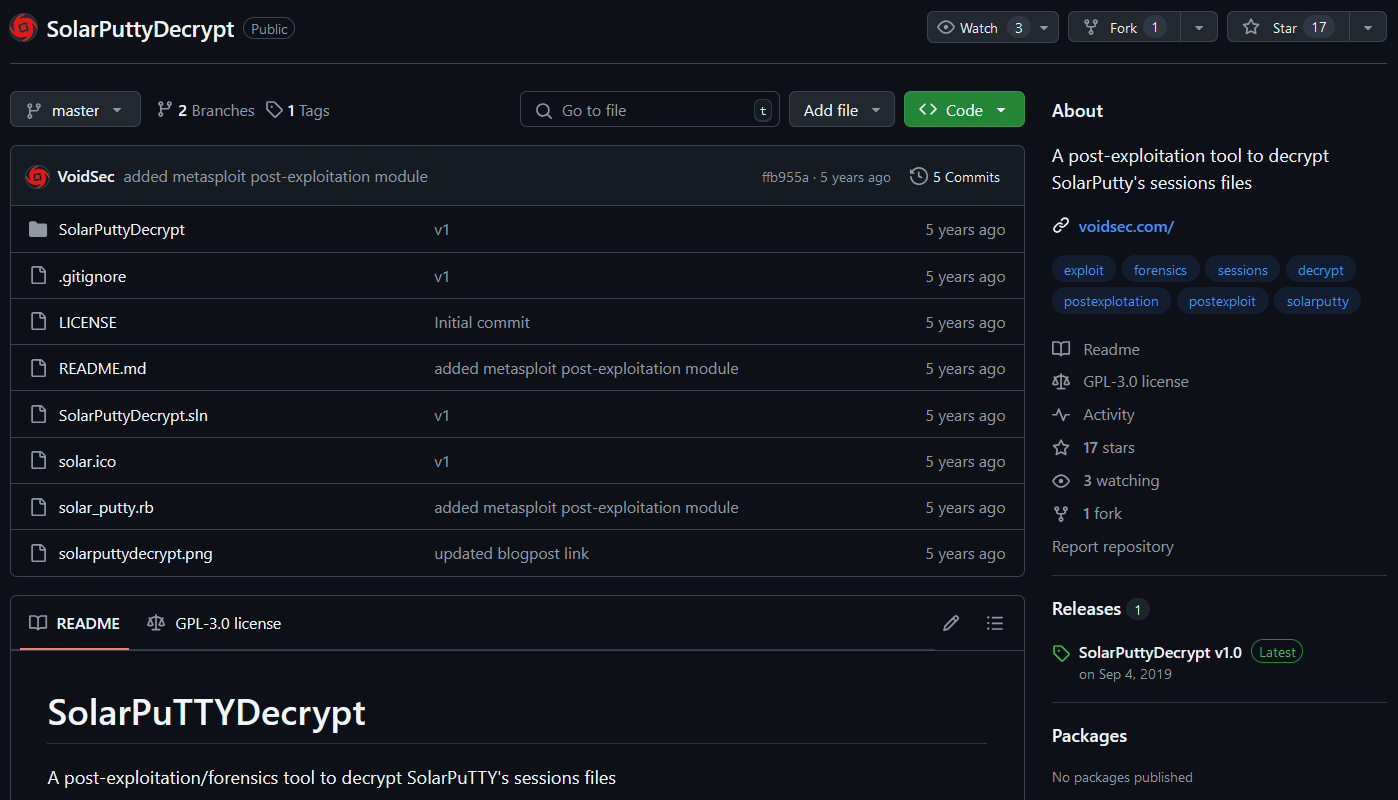The width and height of the screenshot is (1398, 800).
Task: Open the green Code dropdown button
Action: [x=964, y=110]
